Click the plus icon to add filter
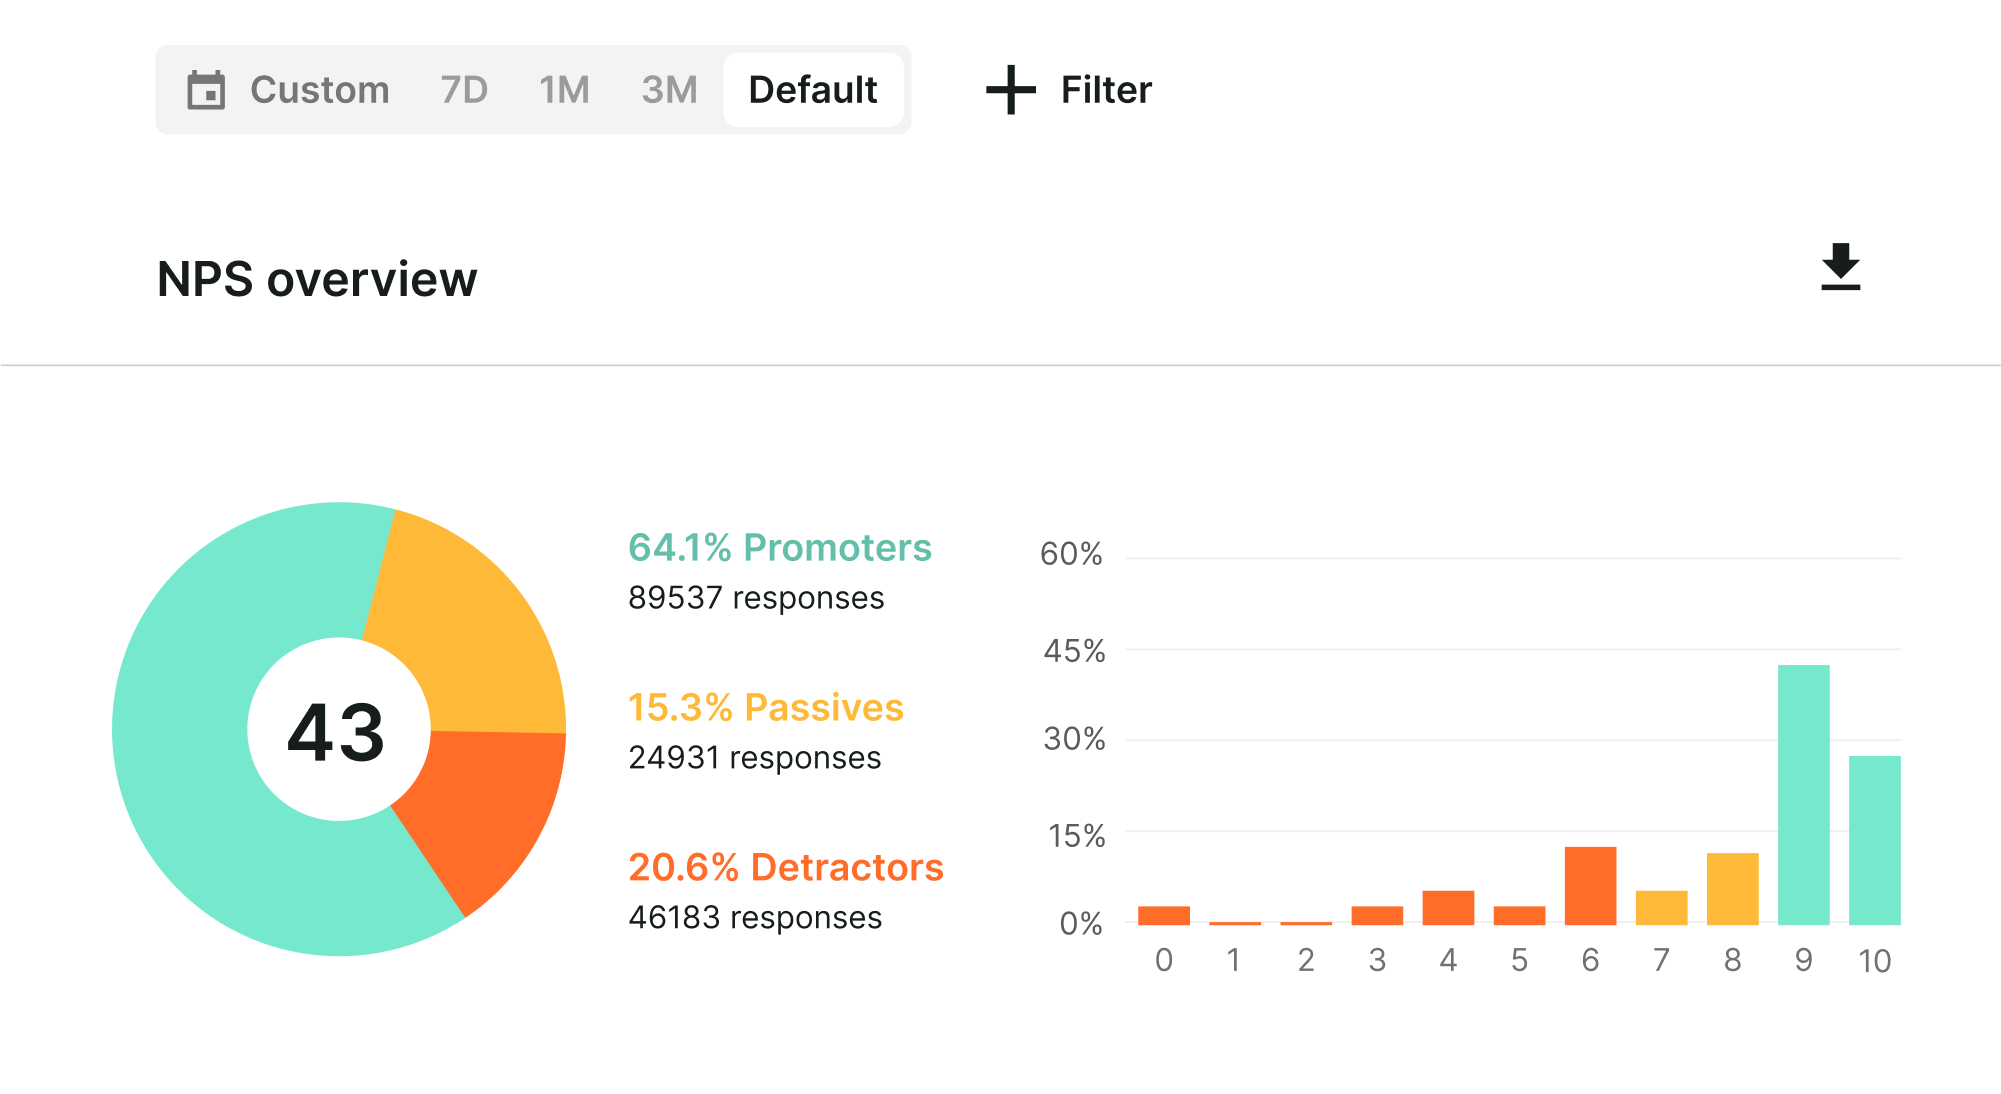This screenshot has height=1094, width=2001. coord(1011,90)
